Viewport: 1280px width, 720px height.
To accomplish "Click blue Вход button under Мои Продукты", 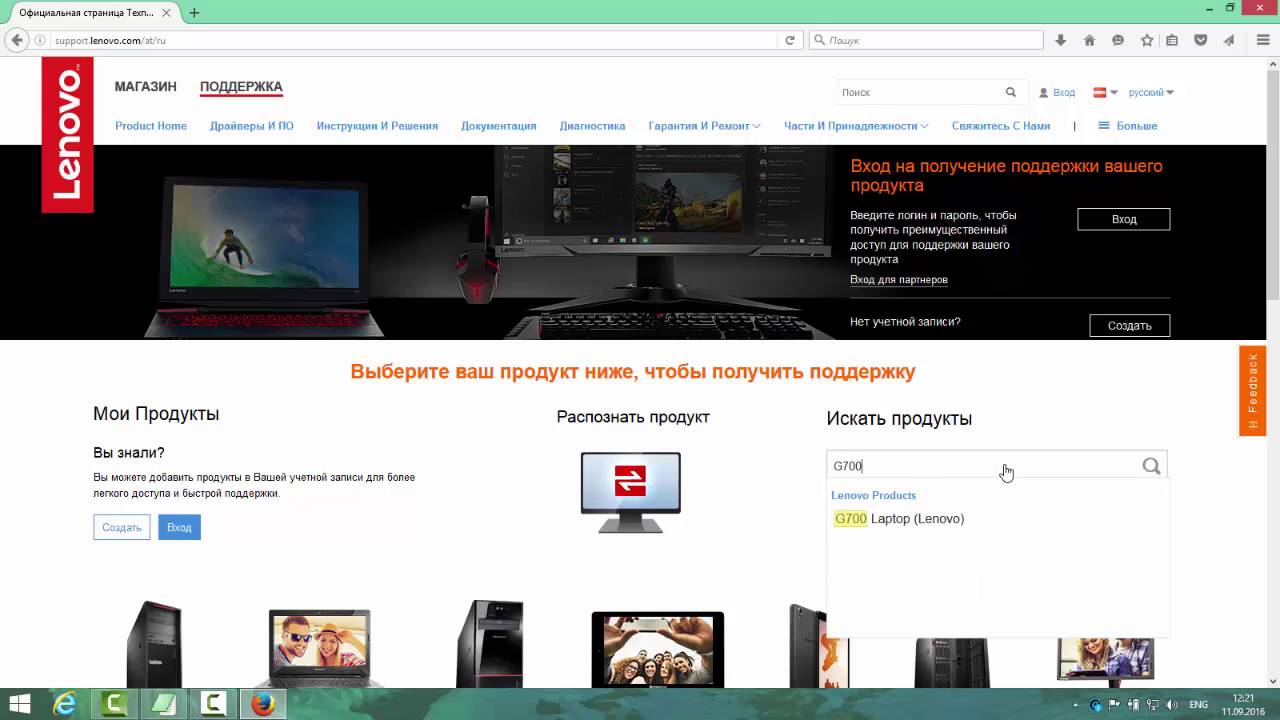I will (179, 527).
